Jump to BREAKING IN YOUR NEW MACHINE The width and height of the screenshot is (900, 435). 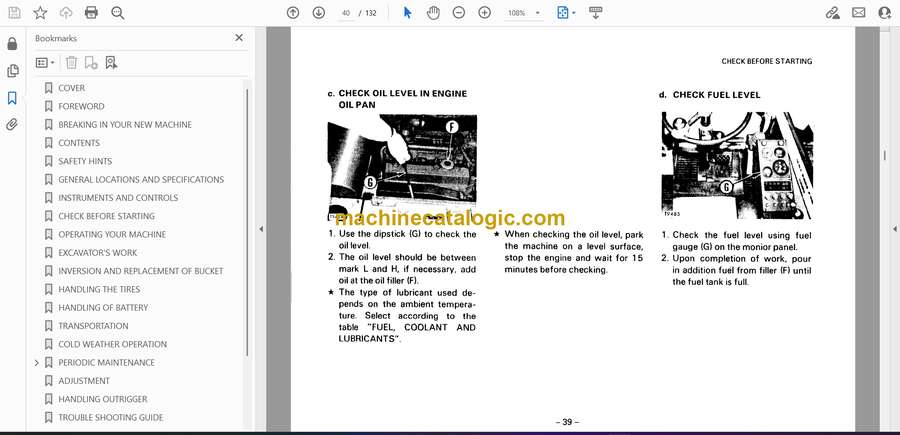[x=125, y=125]
